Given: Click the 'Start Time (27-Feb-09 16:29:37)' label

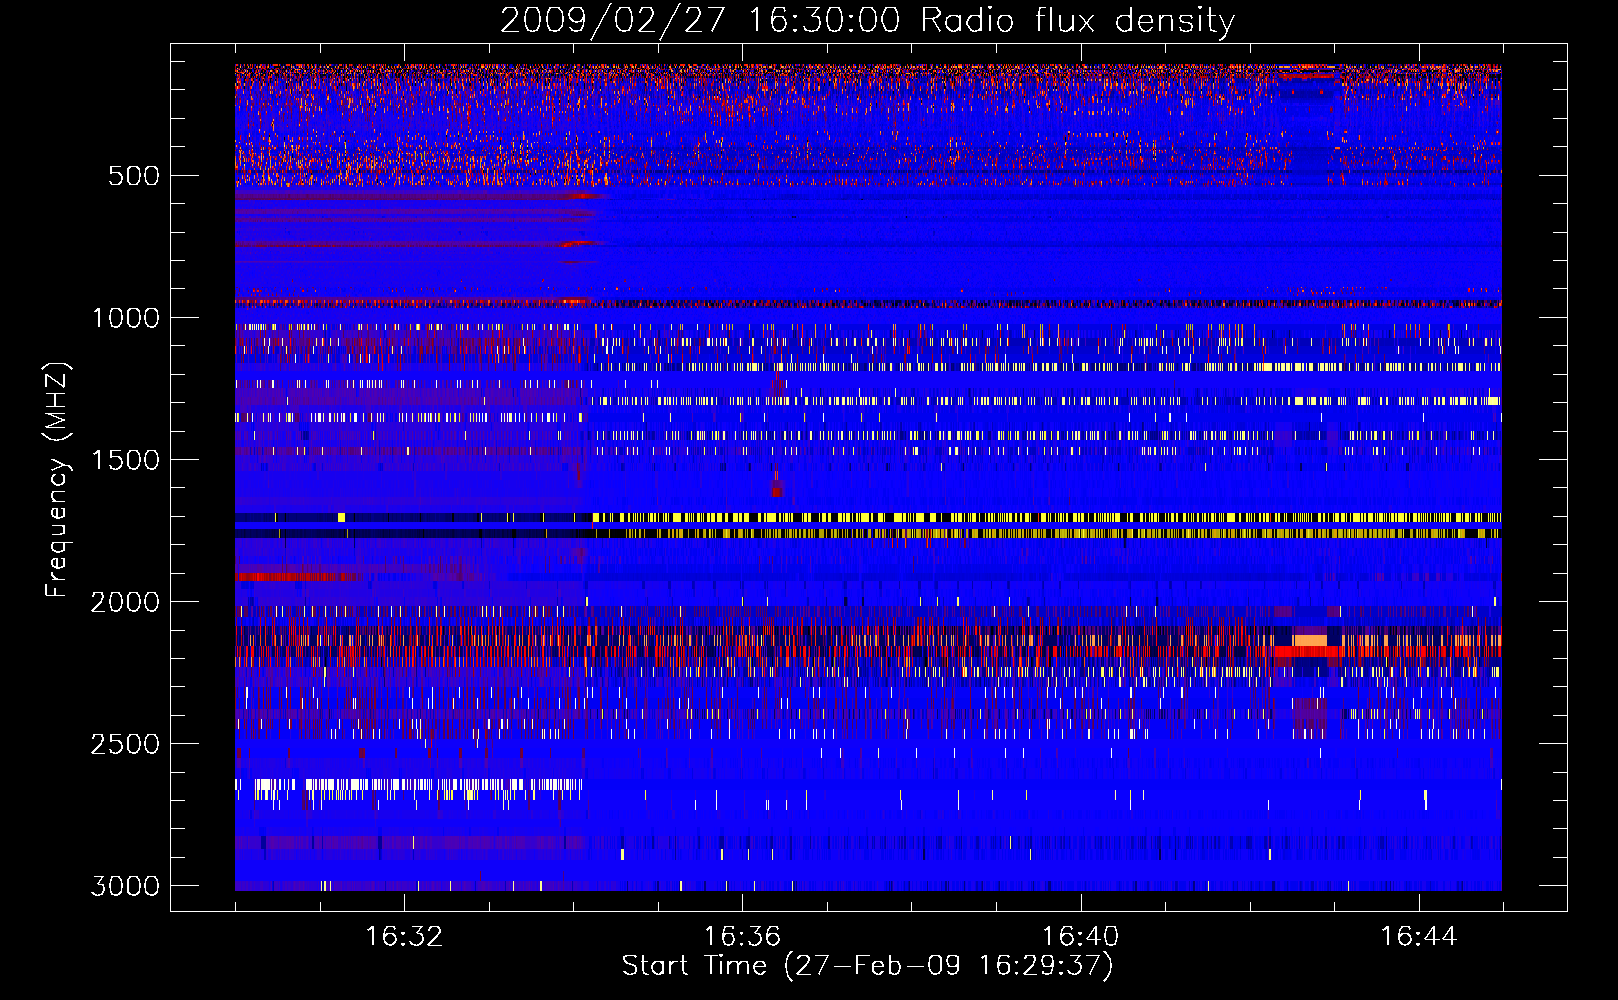Looking at the screenshot, I should (867, 966).
